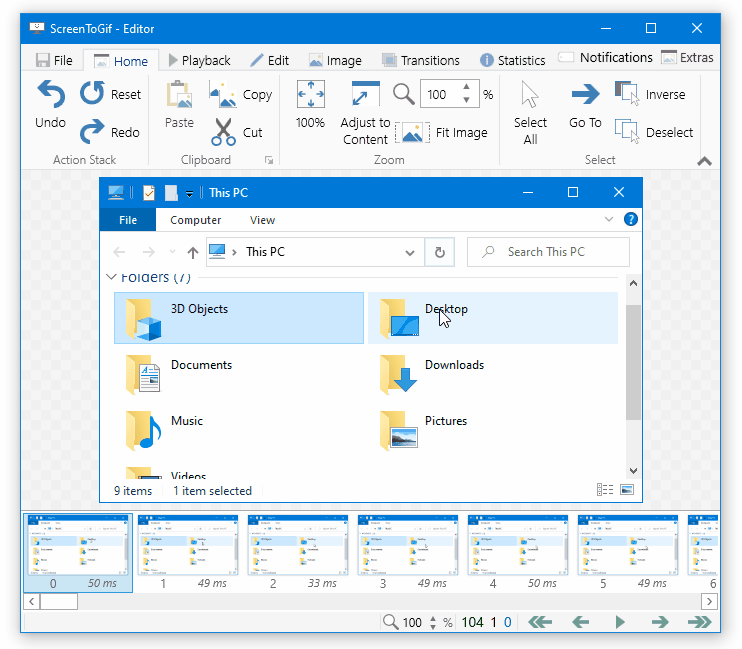The image size is (742, 649).
Task: Jump to the last frame button
Action: [699, 622]
